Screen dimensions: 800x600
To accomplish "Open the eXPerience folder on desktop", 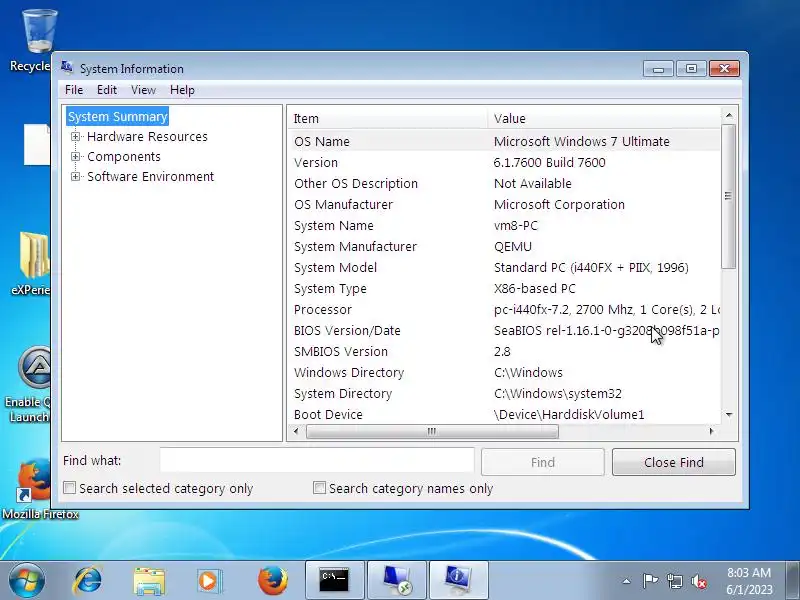I will tap(33, 263).
